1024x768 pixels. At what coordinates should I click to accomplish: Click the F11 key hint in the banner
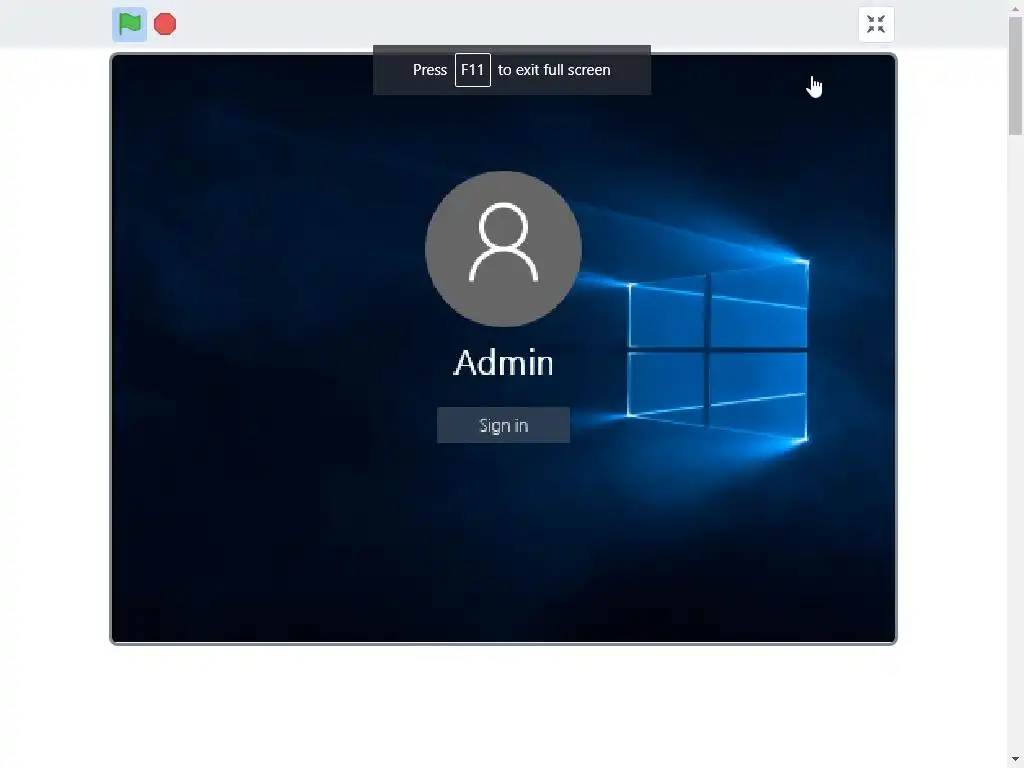(473, 70)
